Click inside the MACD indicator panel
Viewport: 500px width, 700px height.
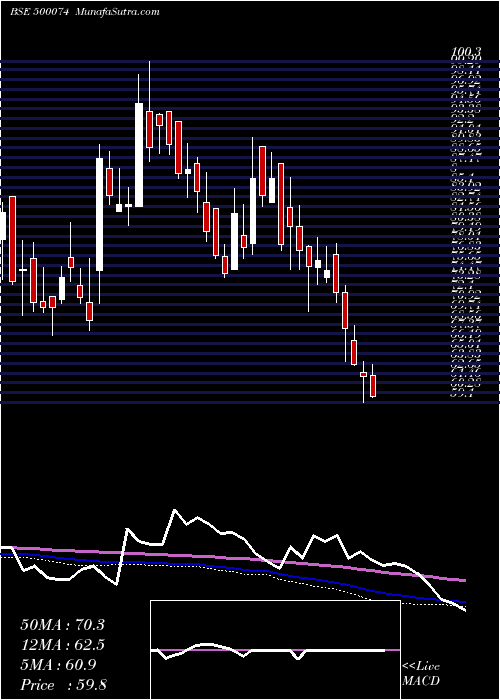click(x=275, y=650)
